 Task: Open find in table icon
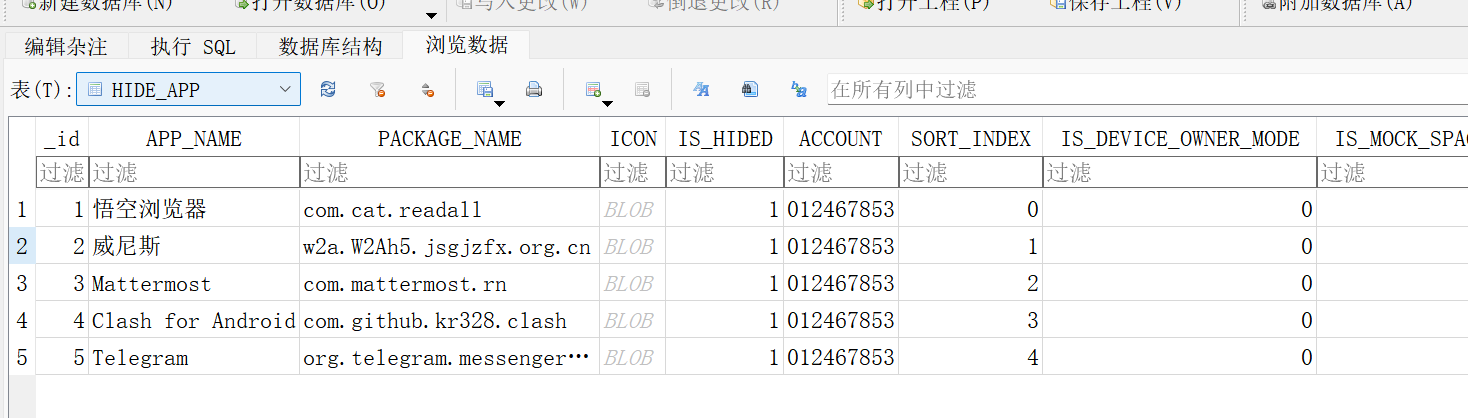click(750, 89)
